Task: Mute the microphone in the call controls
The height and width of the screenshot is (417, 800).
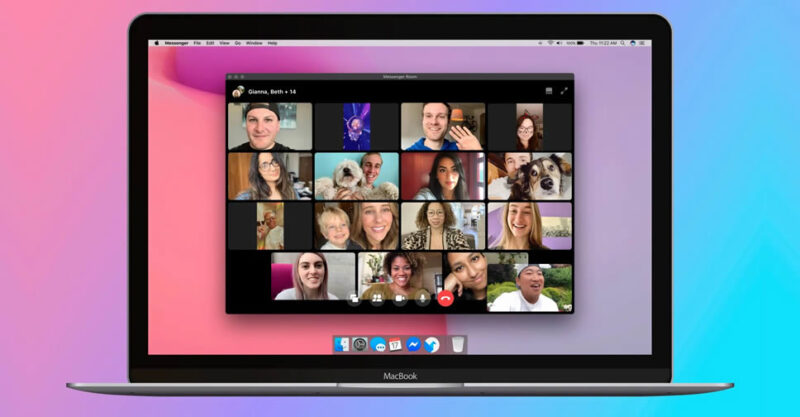Action: [423, 298]
